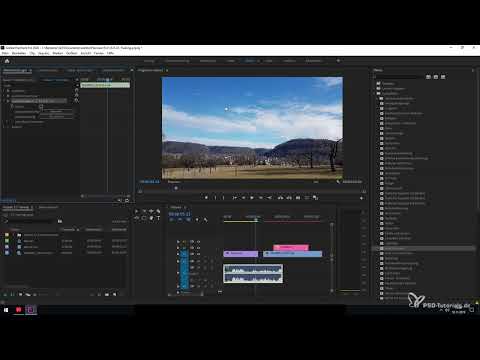Switch Project panel to list view

12,295
